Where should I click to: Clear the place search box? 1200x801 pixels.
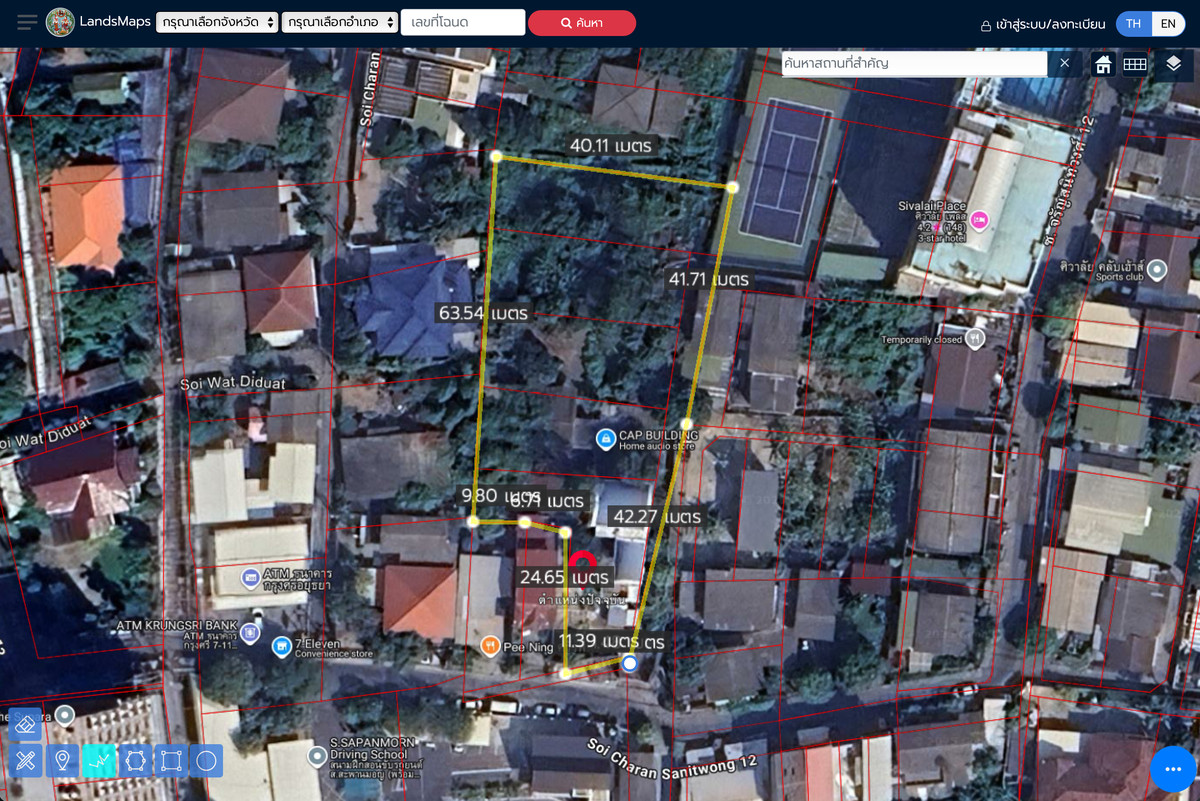(1064, 63)
